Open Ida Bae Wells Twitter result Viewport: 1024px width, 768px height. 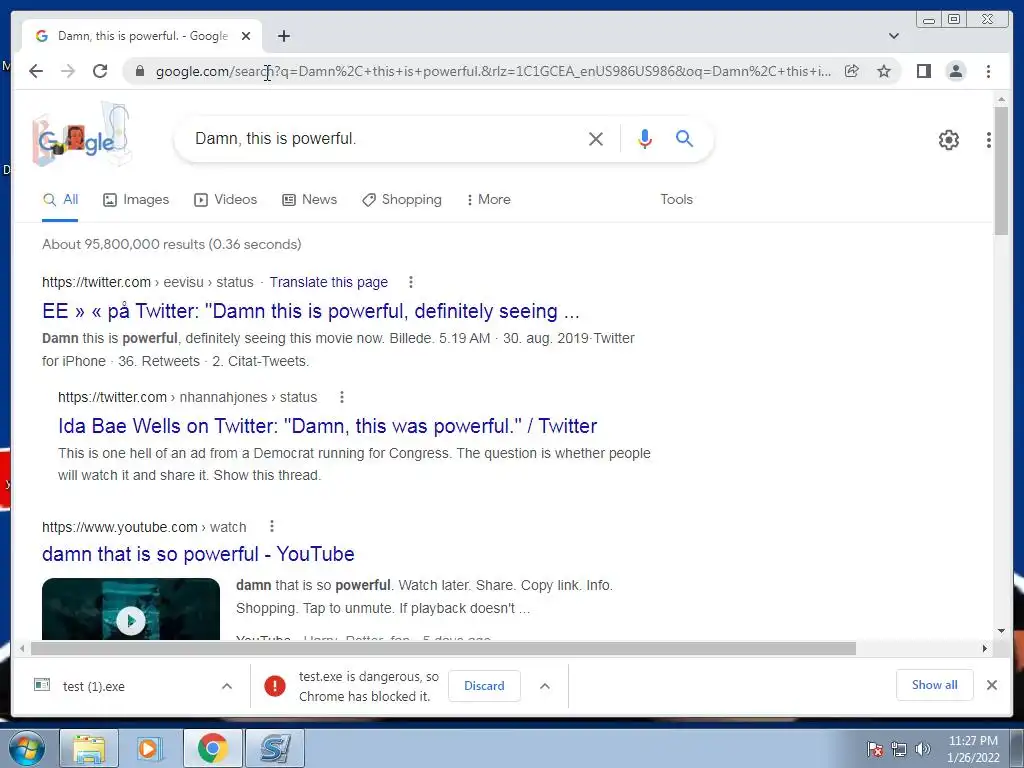tap(327, 426)
